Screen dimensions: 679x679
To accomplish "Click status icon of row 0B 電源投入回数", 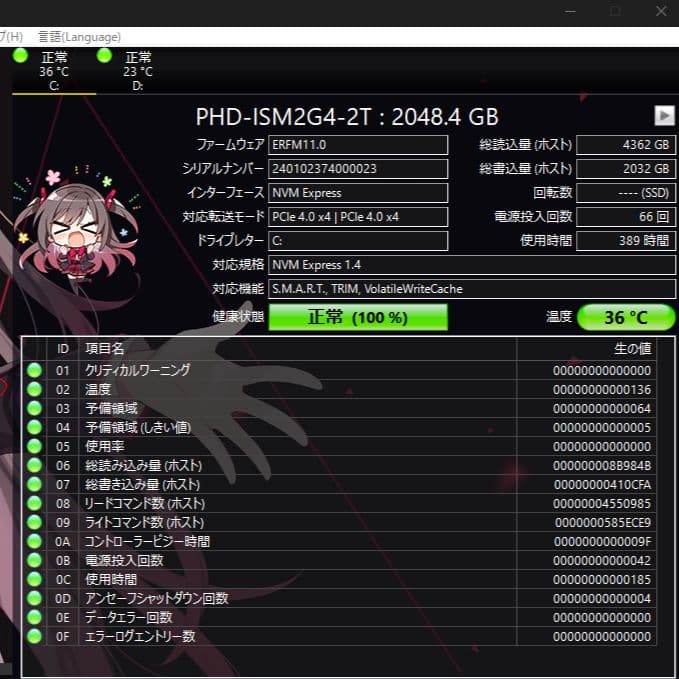I will pyautogui.click(x=34, y=560).
